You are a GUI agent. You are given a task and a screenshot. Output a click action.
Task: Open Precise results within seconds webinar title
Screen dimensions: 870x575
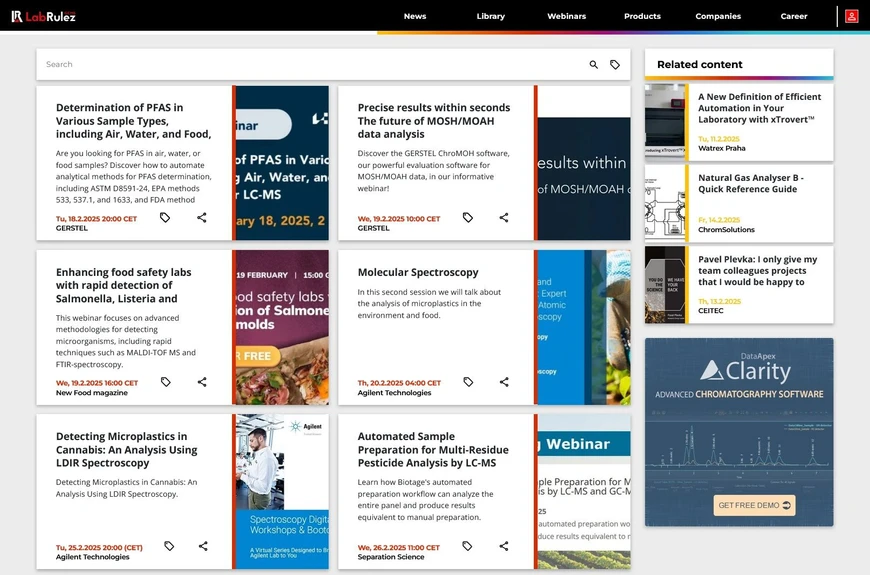(434, 121)
